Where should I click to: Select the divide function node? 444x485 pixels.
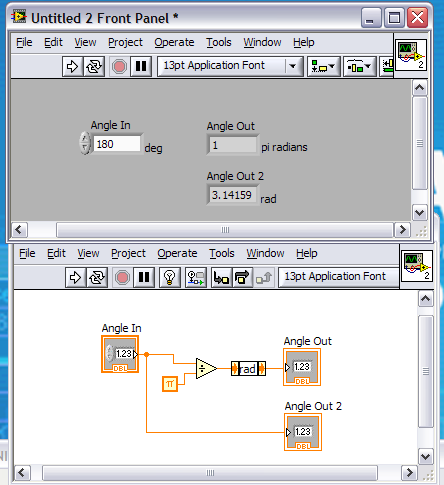[x=206, y=368]
